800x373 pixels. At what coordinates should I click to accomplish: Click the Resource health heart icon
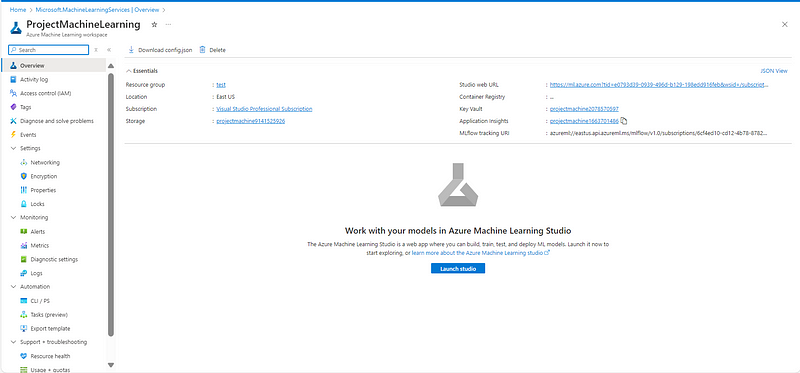tap(23, 356)
